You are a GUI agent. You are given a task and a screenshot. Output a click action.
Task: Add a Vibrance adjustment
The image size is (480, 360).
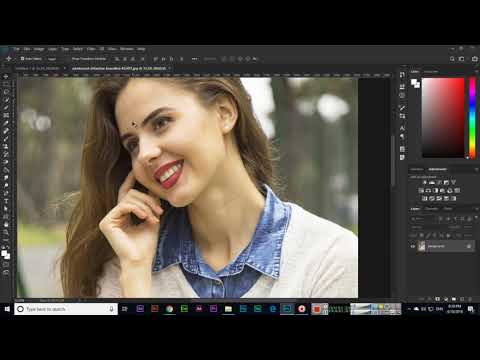(x=453, y=182)
